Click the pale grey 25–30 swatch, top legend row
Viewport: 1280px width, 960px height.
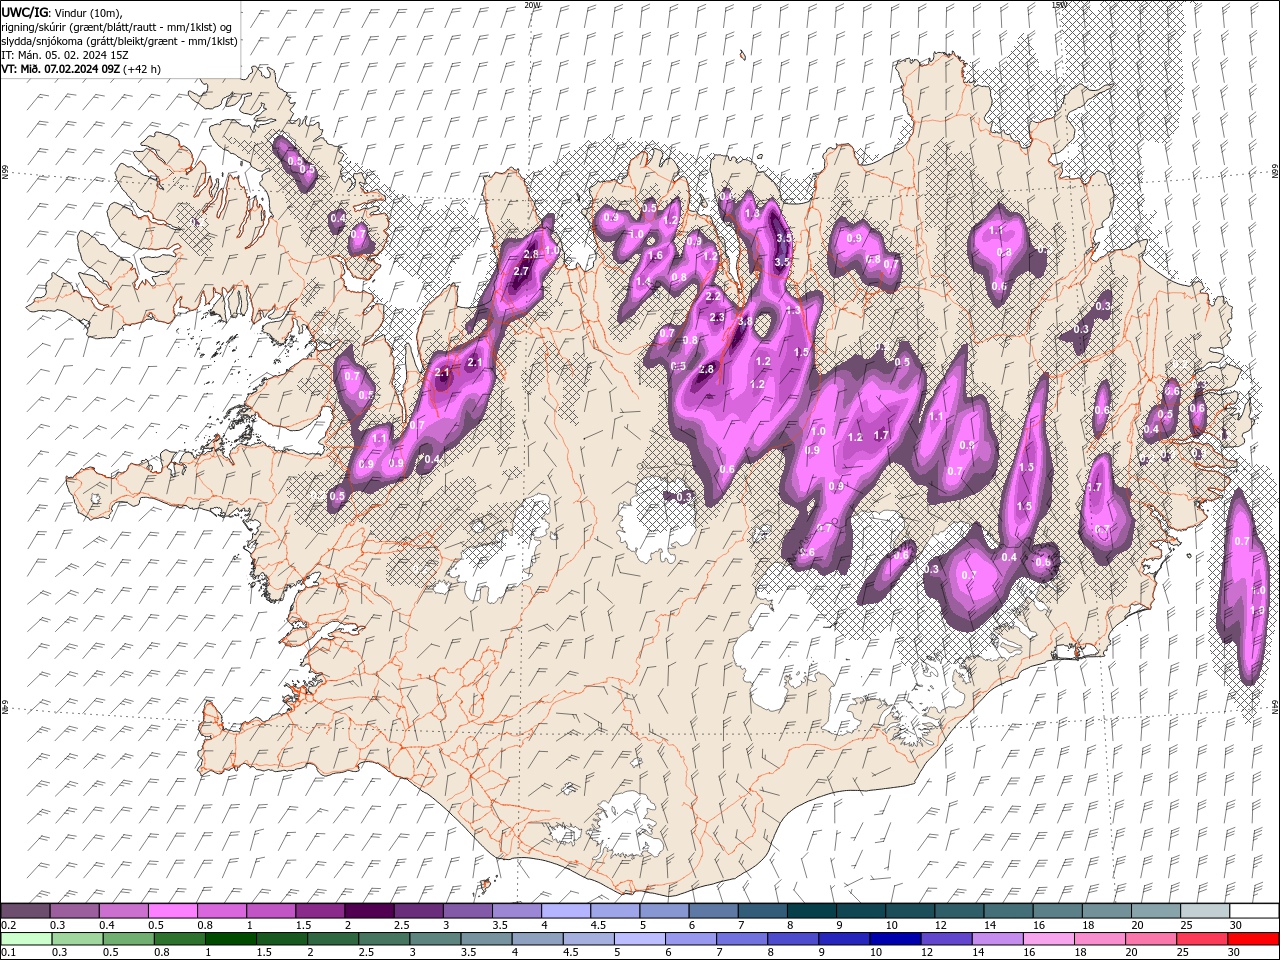(1206, 911)
